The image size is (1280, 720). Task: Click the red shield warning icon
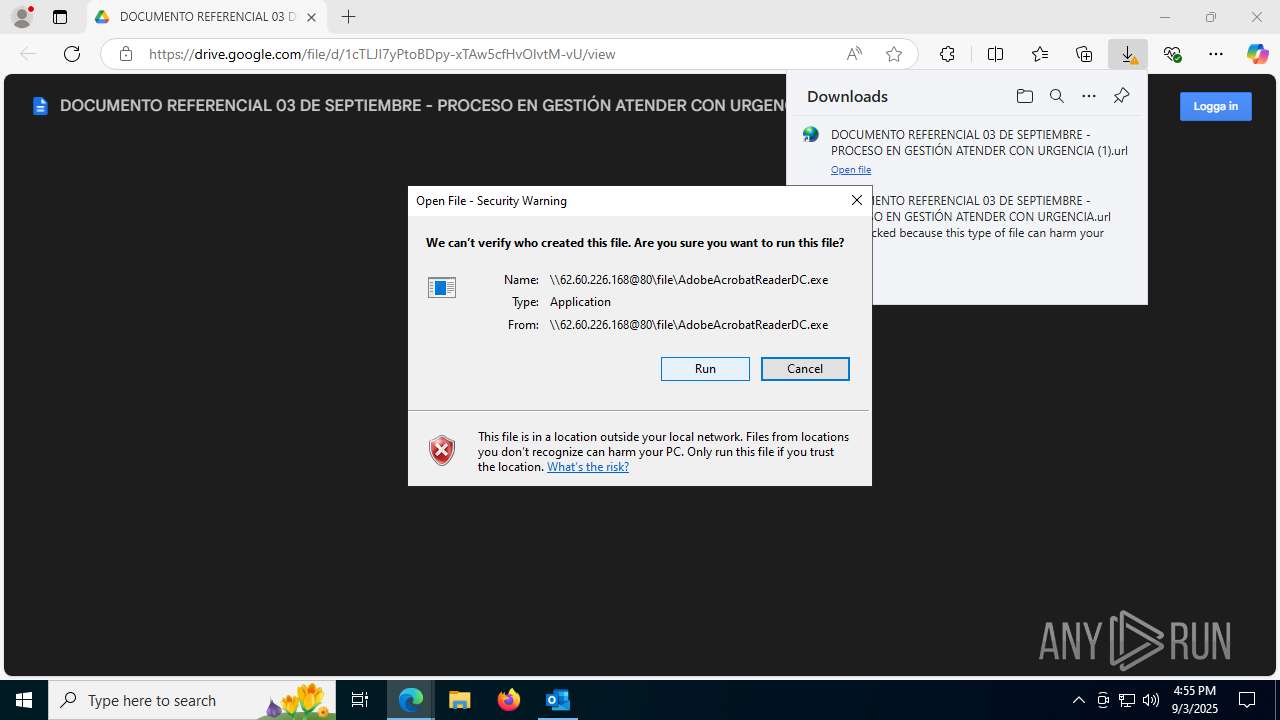442,450
